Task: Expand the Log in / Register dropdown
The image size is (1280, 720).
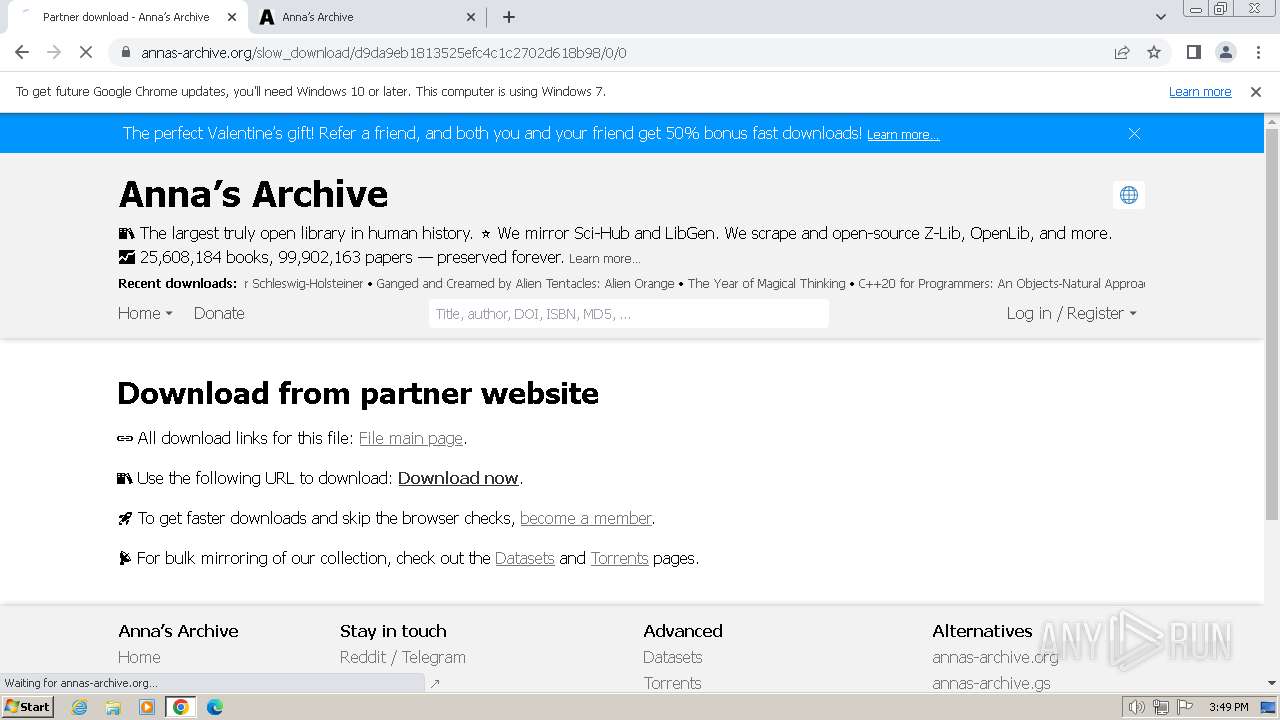Action: [x=1071, y=313]
